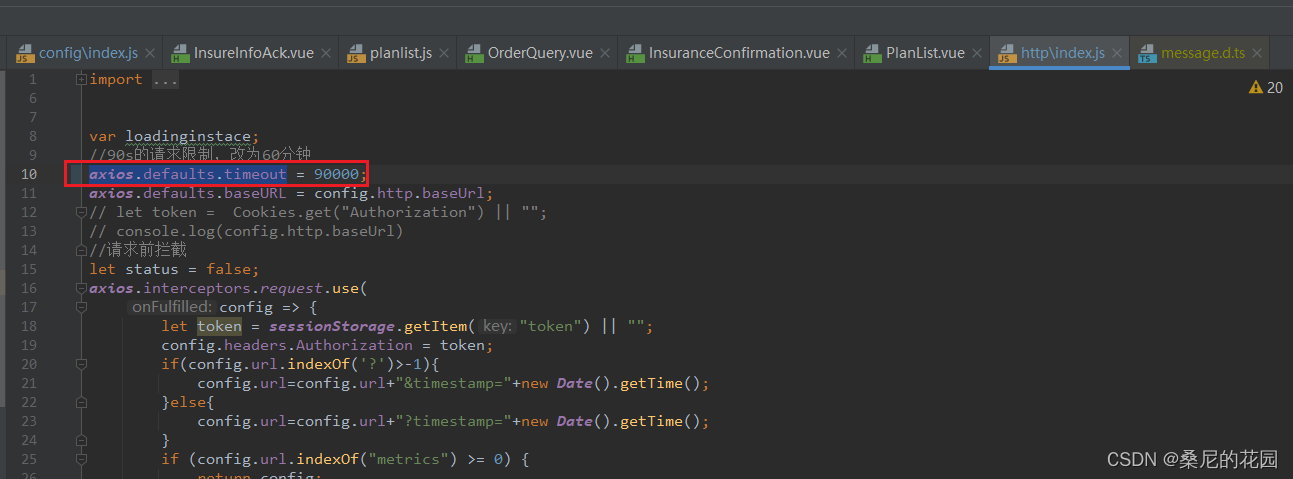
Task: Click the 'loadinginstace' variable name
Action: [x=189, y=136]
